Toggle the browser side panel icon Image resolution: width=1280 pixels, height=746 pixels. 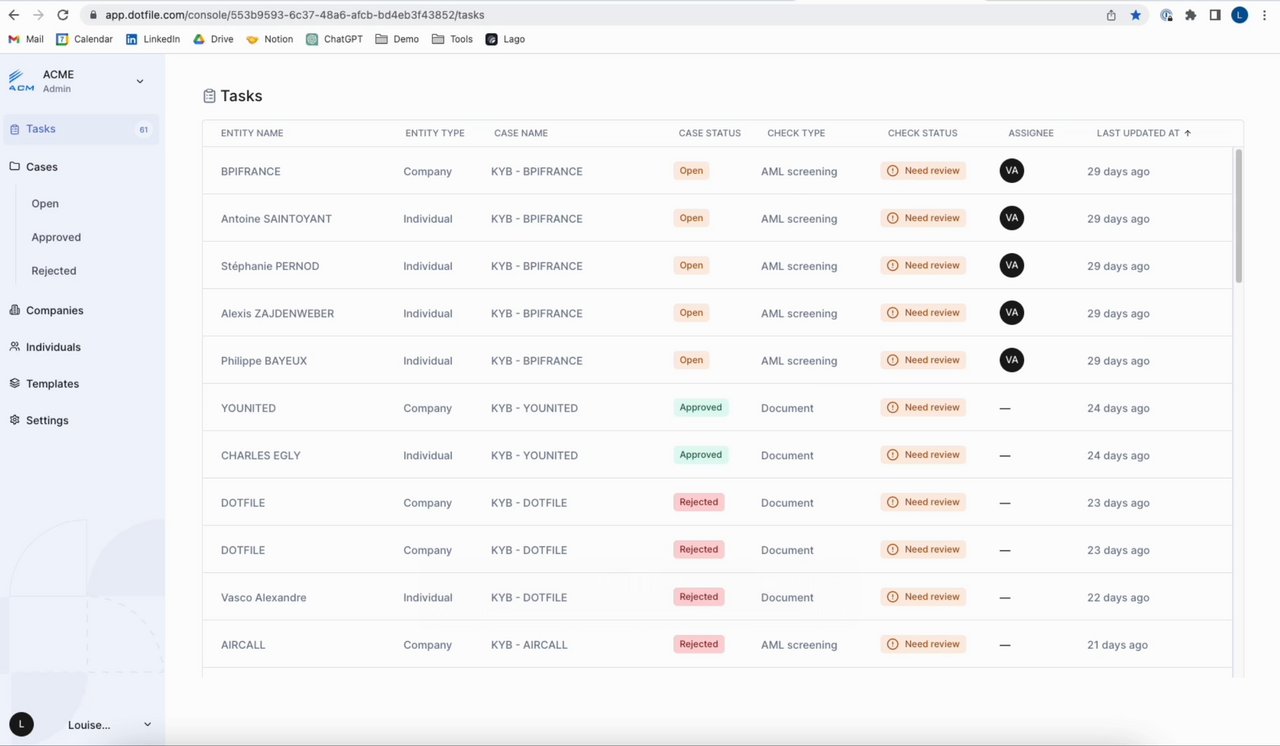[x=1215, y=15]
